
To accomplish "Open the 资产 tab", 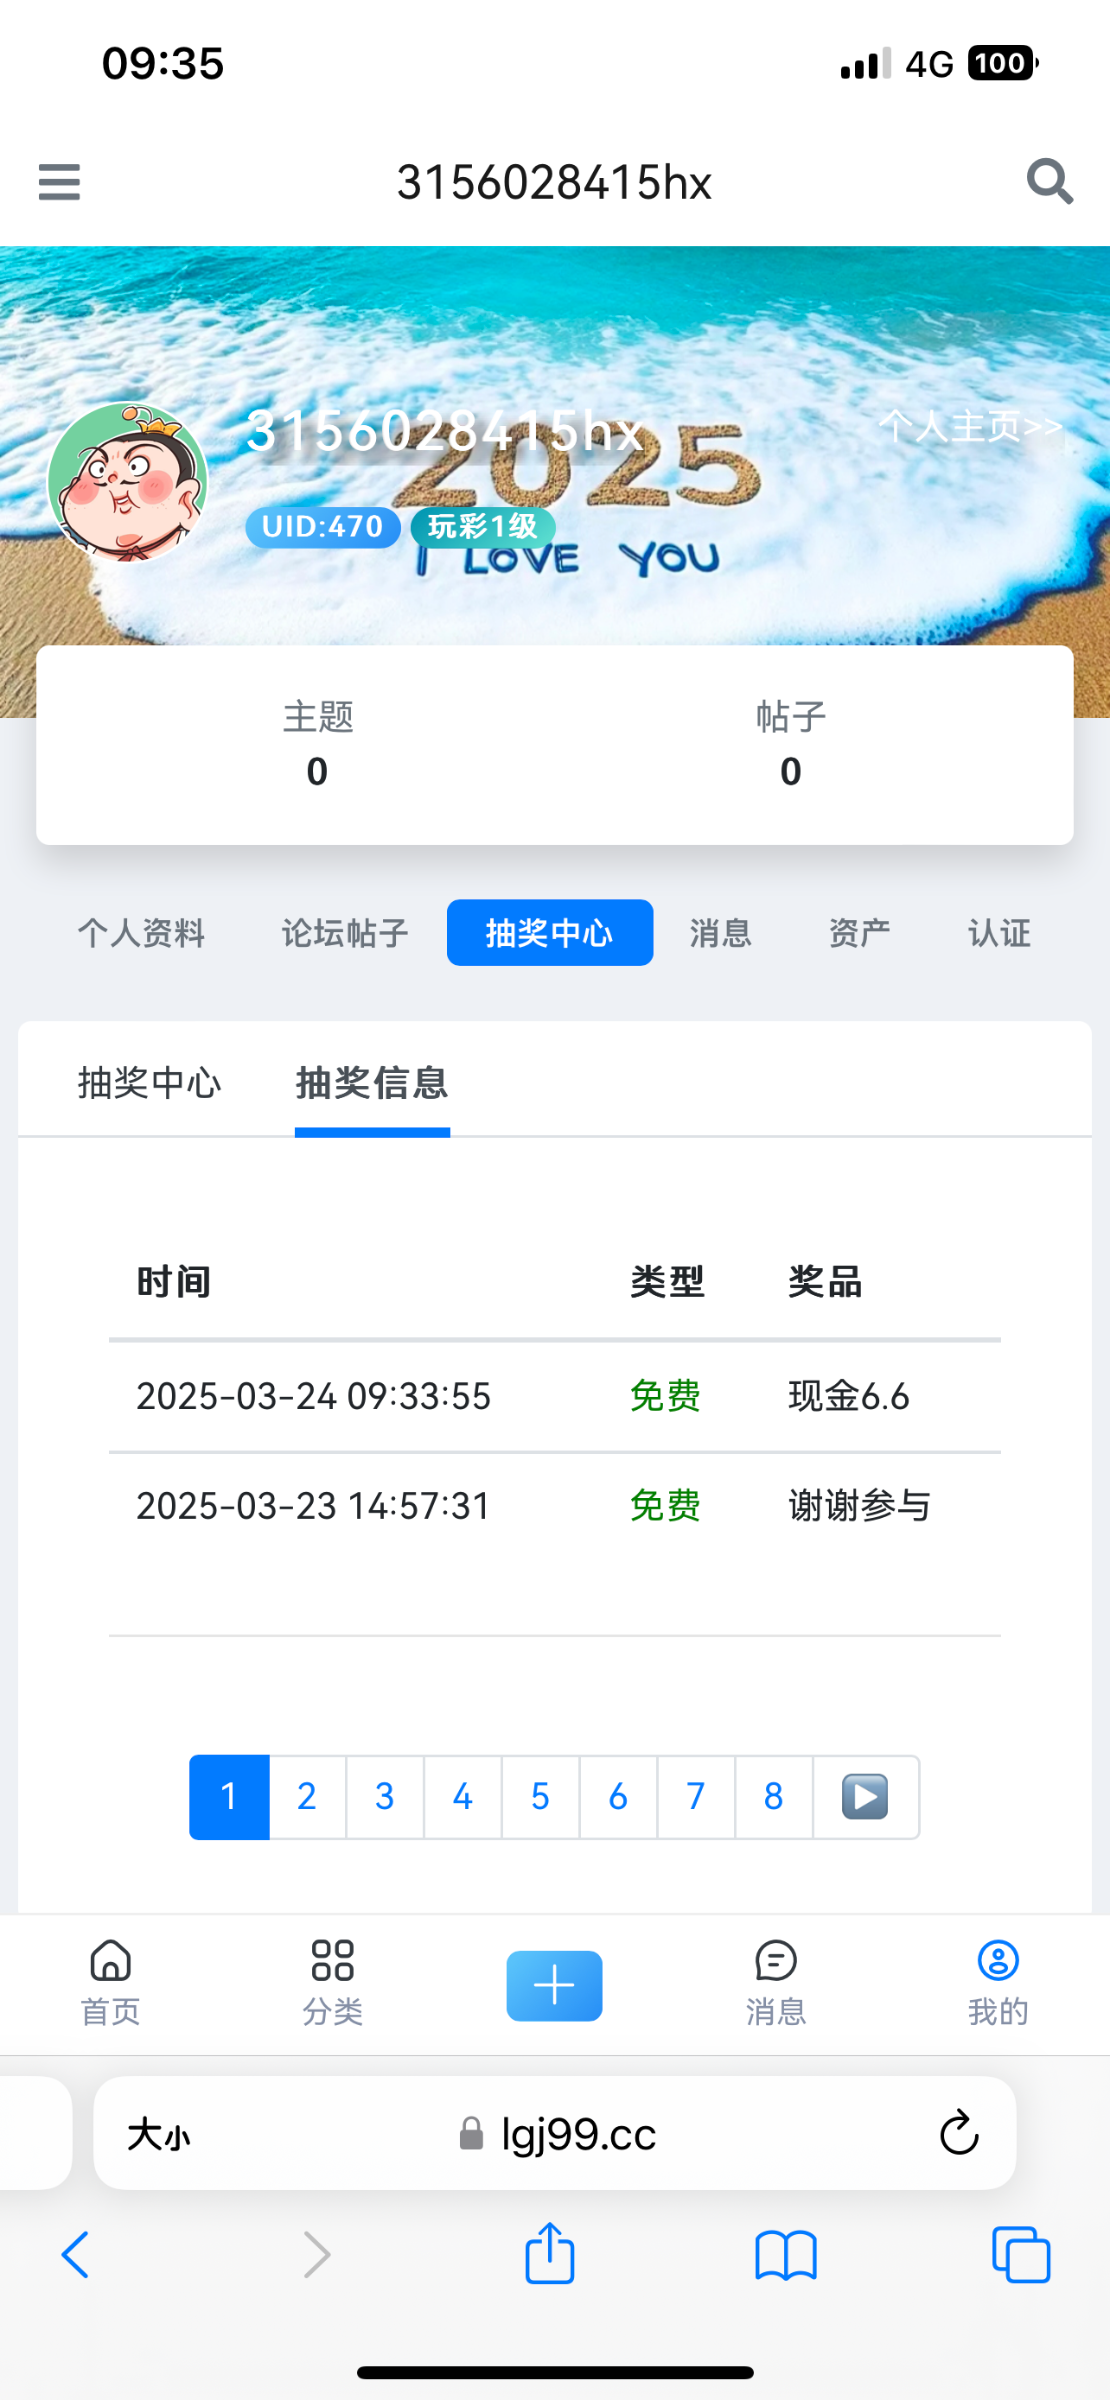I will (x=859, y=933).
